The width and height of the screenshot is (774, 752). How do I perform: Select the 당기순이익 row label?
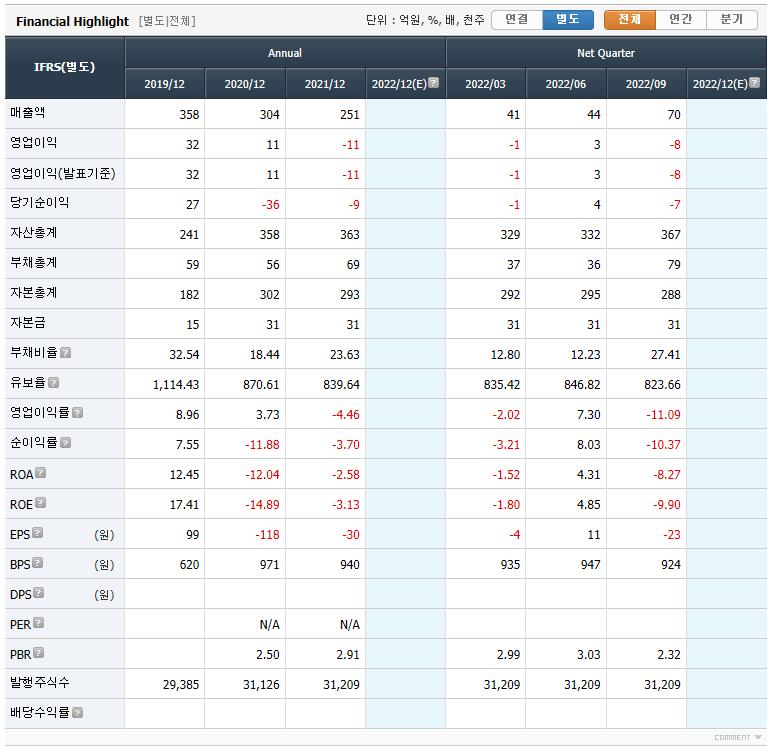[x=39, y=202]
